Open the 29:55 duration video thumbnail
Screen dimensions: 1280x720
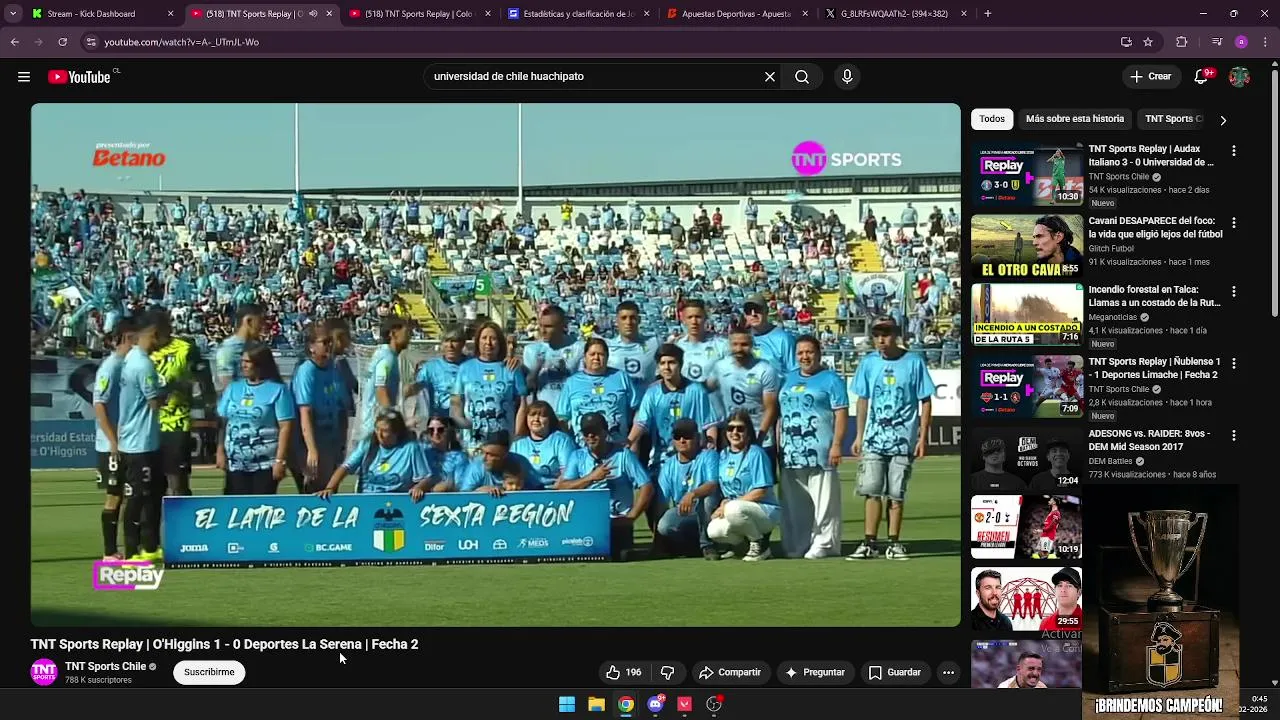click(1026, 598)
